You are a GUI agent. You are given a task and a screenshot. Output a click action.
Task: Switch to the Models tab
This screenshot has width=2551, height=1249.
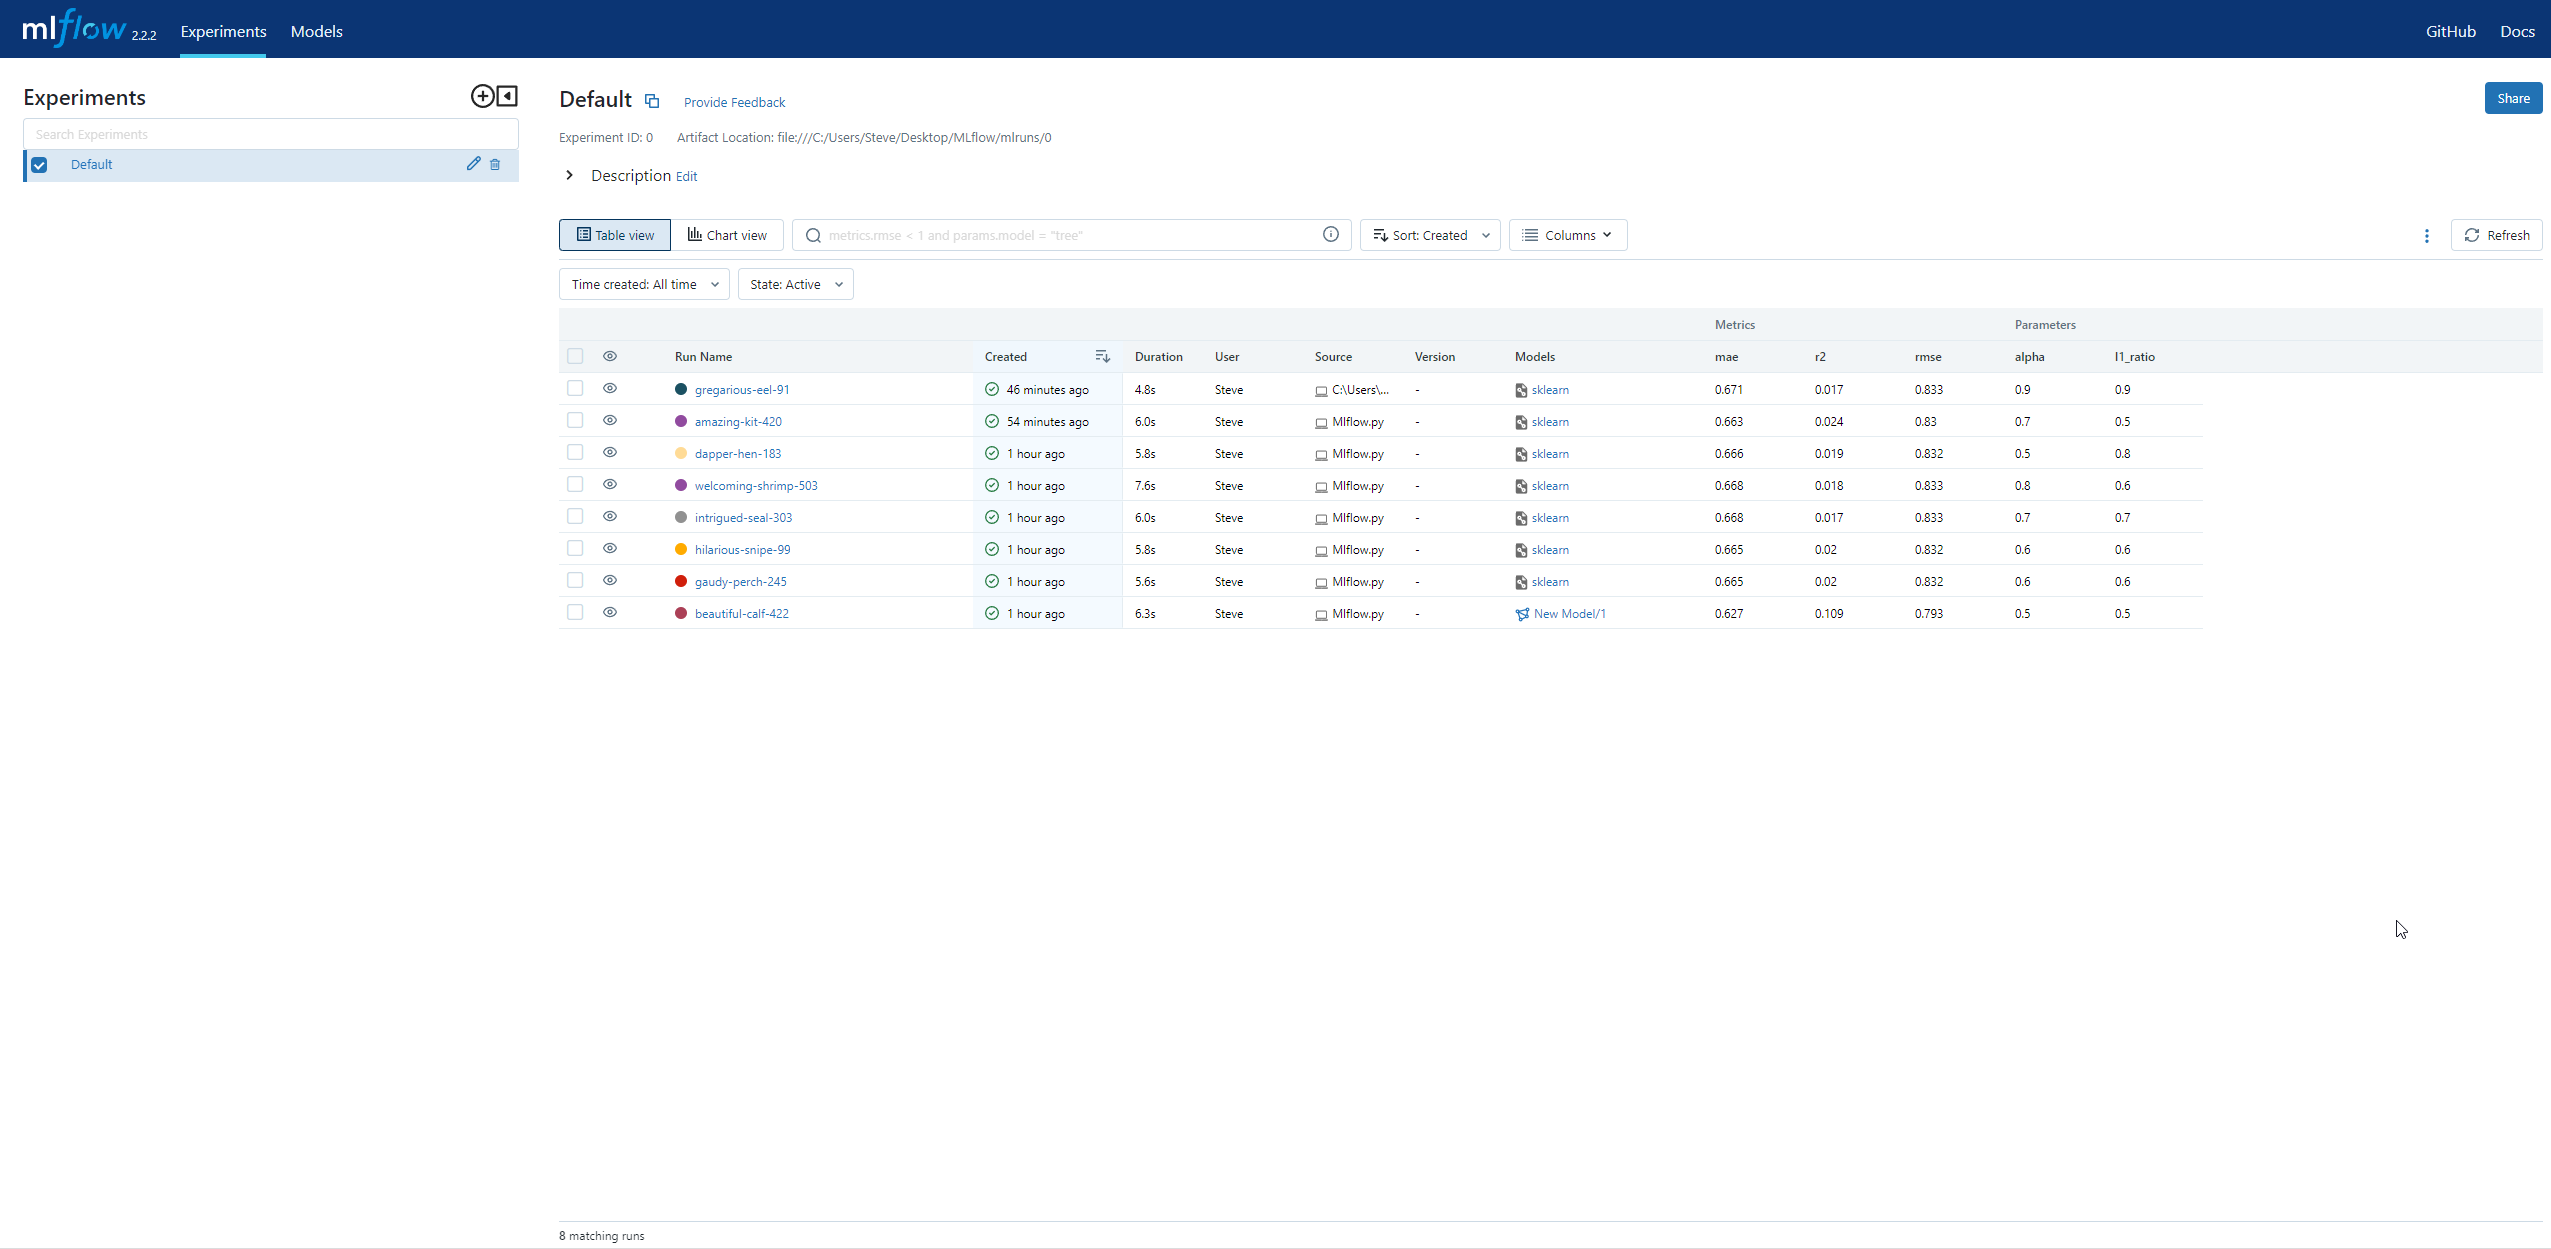point(316,31)
